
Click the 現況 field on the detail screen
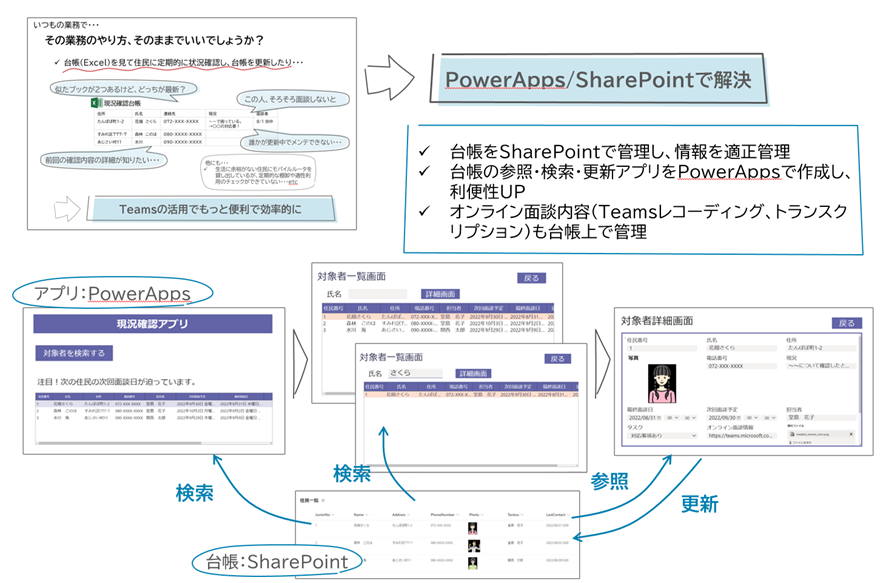[x=821, y=366]
